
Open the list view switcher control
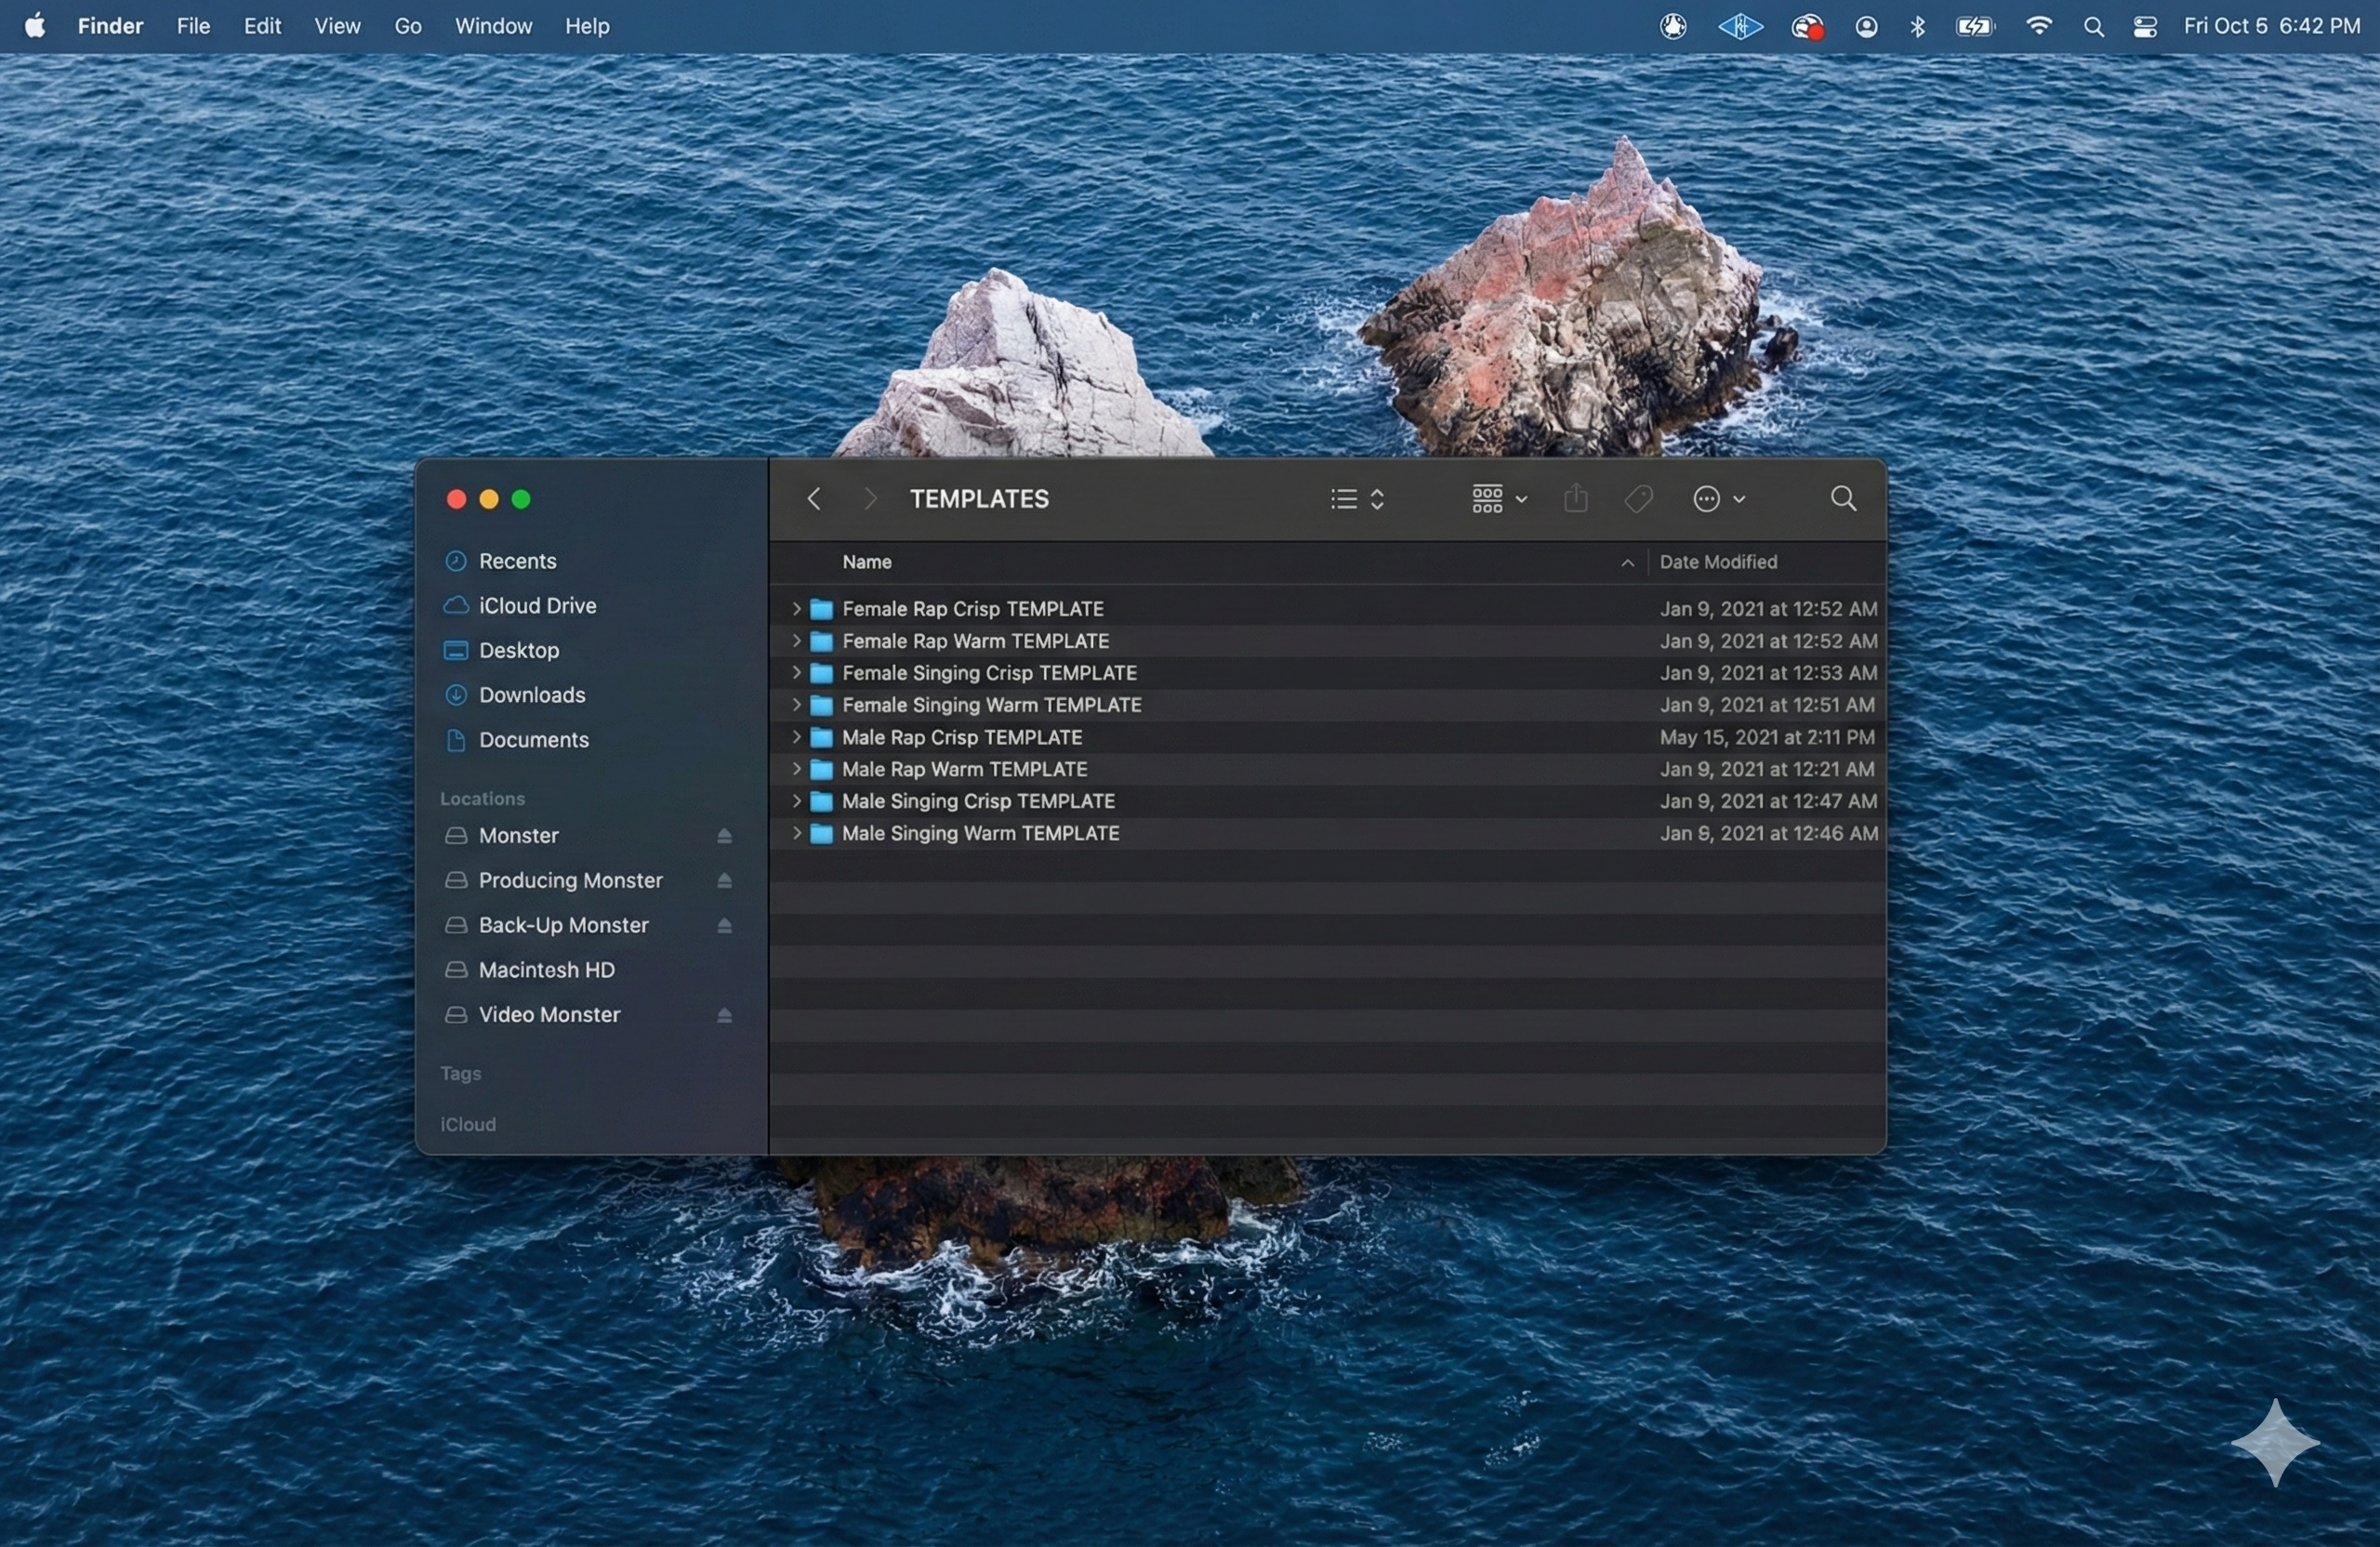1356,499
